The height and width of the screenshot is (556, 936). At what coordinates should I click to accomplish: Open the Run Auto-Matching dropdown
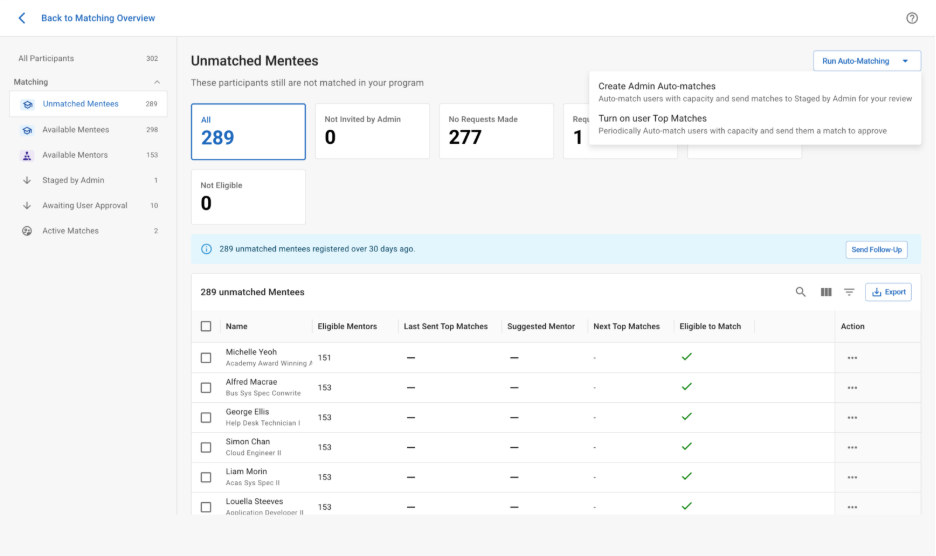[866, 61]
